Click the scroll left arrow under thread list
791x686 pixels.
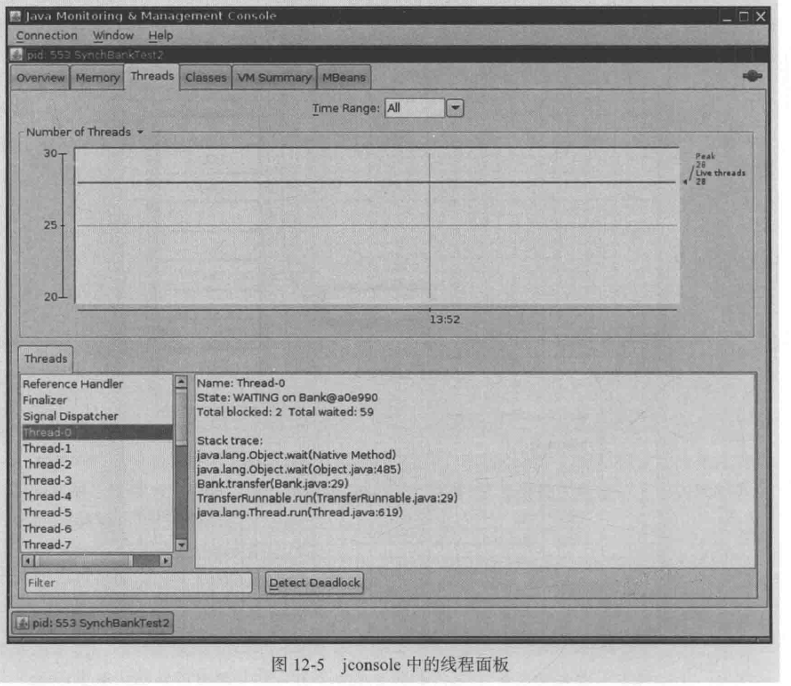[x=28, y=561]
